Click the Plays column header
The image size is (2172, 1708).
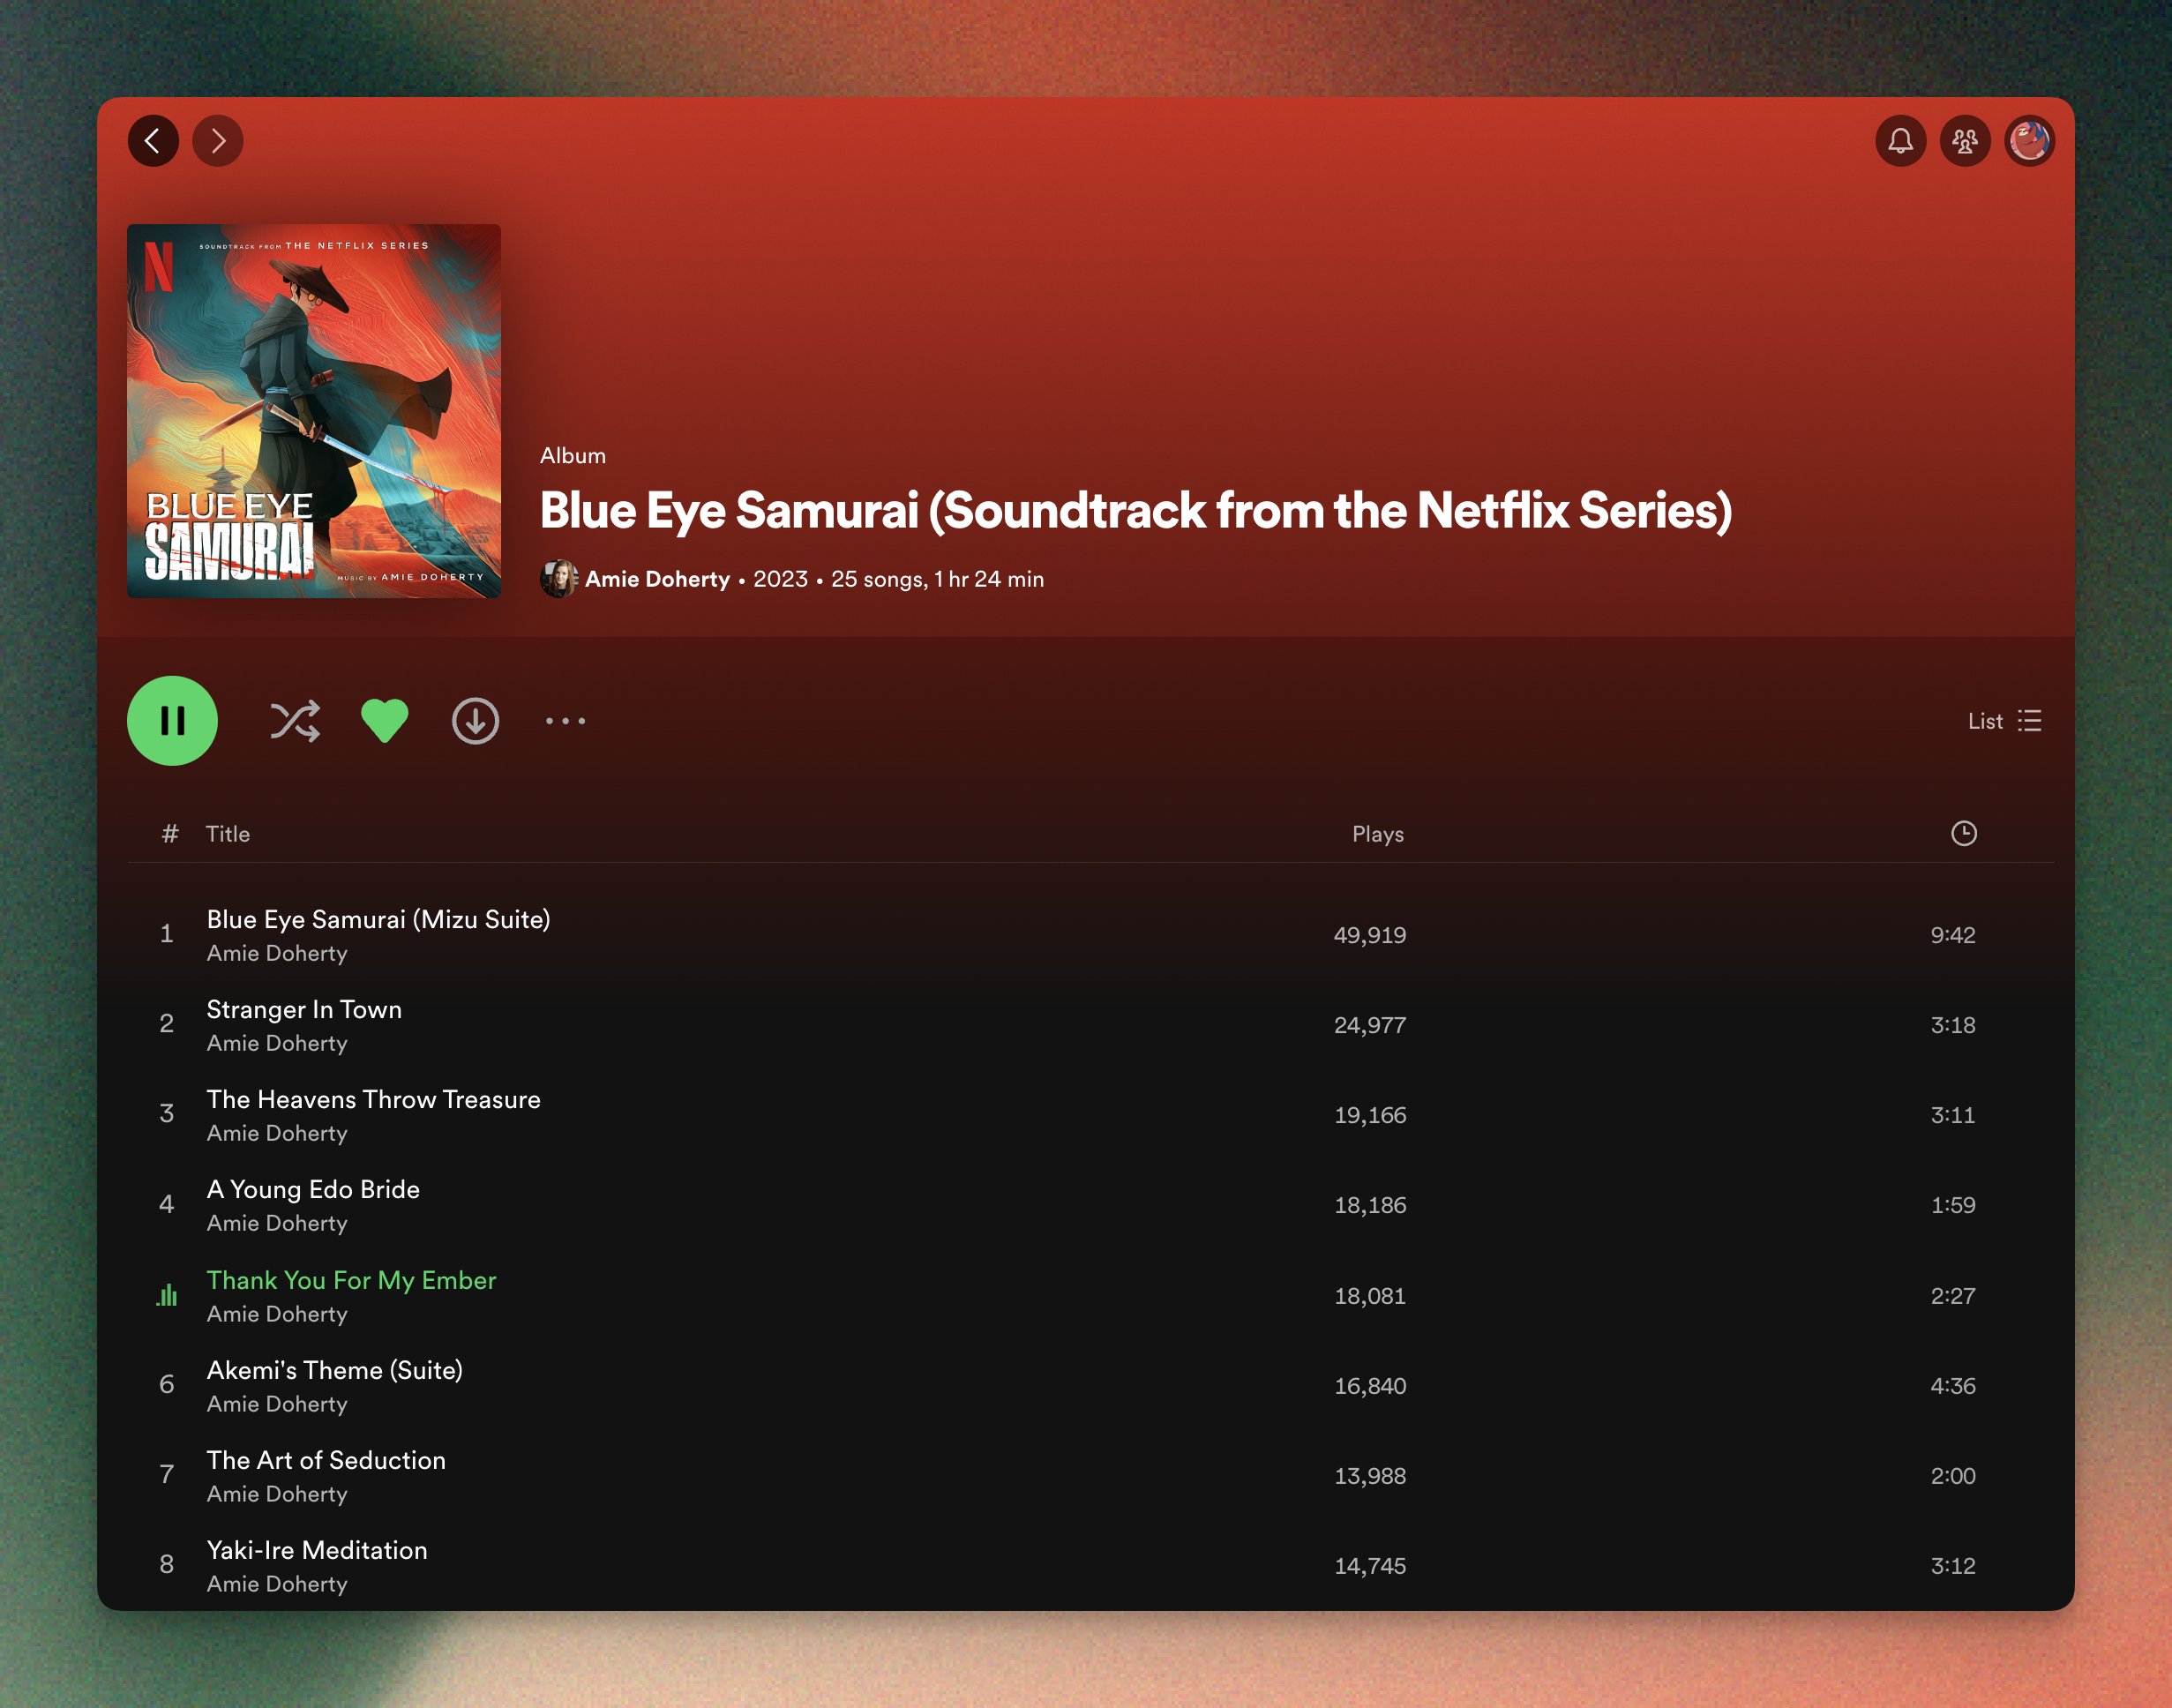click(1377, 834)
